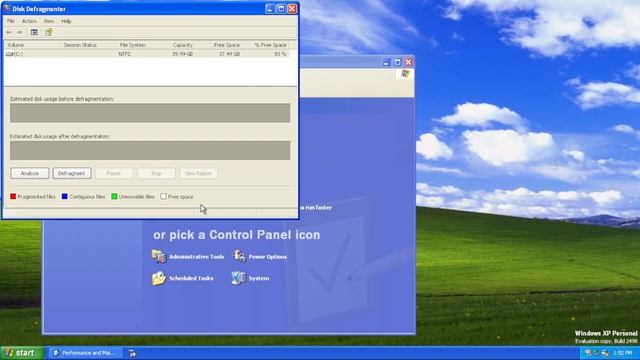Click the File System column header
The width and height of the screenshot is (640, 360).
point(135,45)
